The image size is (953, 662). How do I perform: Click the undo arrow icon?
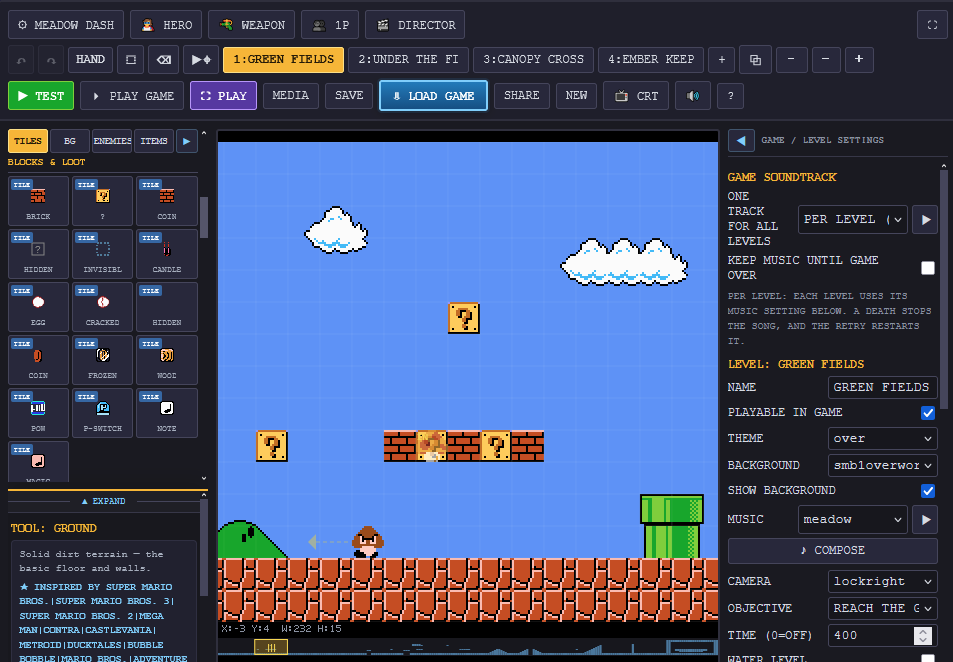(x=21, y=60)
